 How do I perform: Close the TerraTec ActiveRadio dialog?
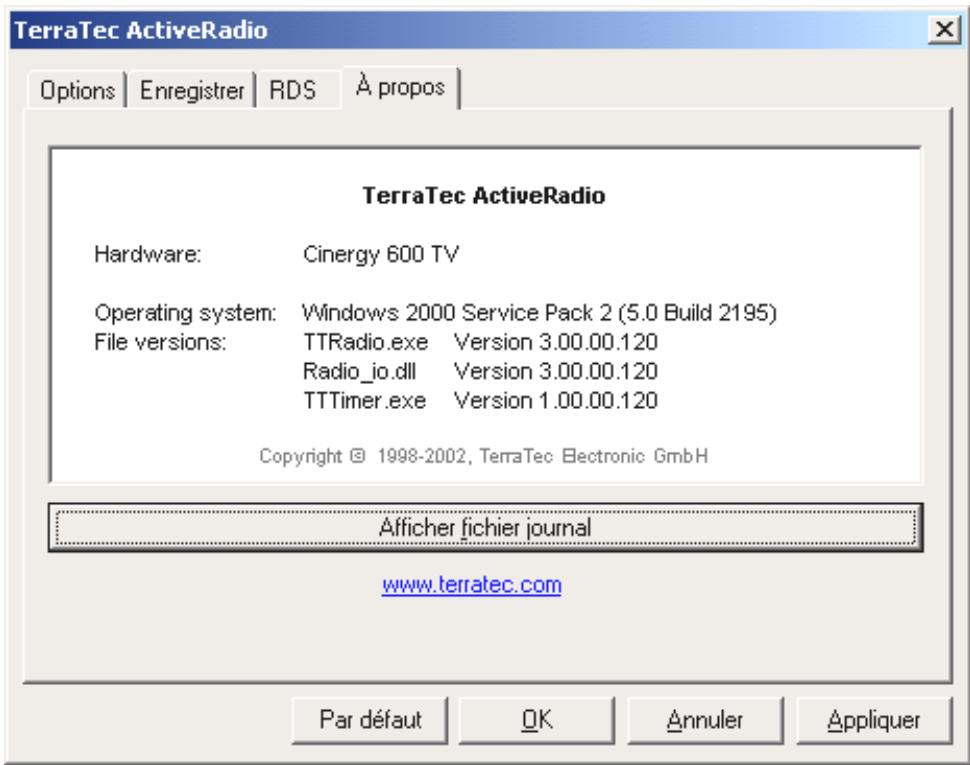[x=943, y=29]
